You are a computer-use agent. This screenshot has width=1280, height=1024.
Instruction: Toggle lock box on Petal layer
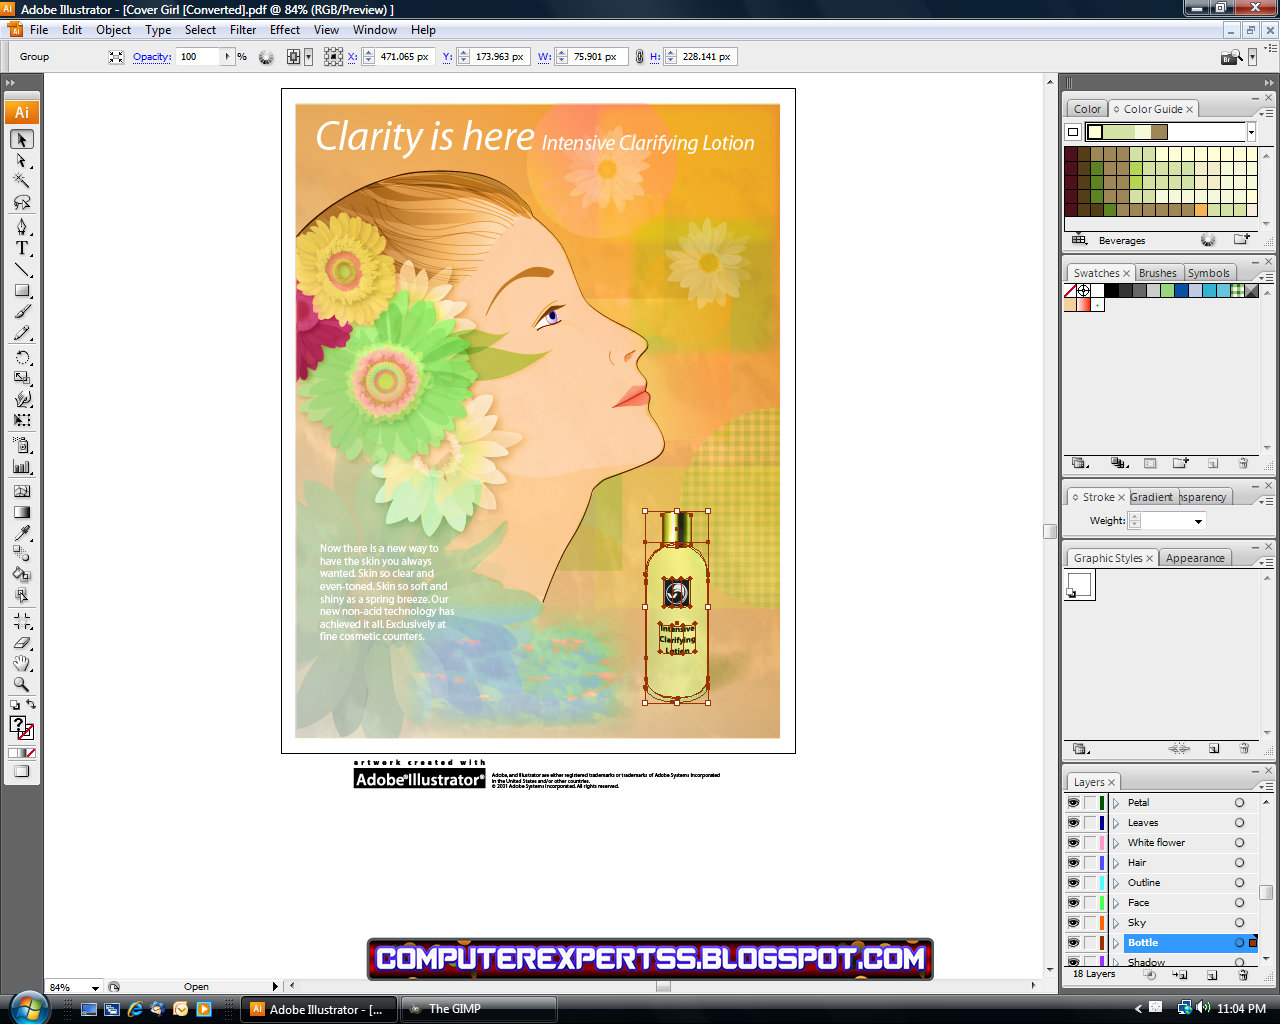point(1091,802)
